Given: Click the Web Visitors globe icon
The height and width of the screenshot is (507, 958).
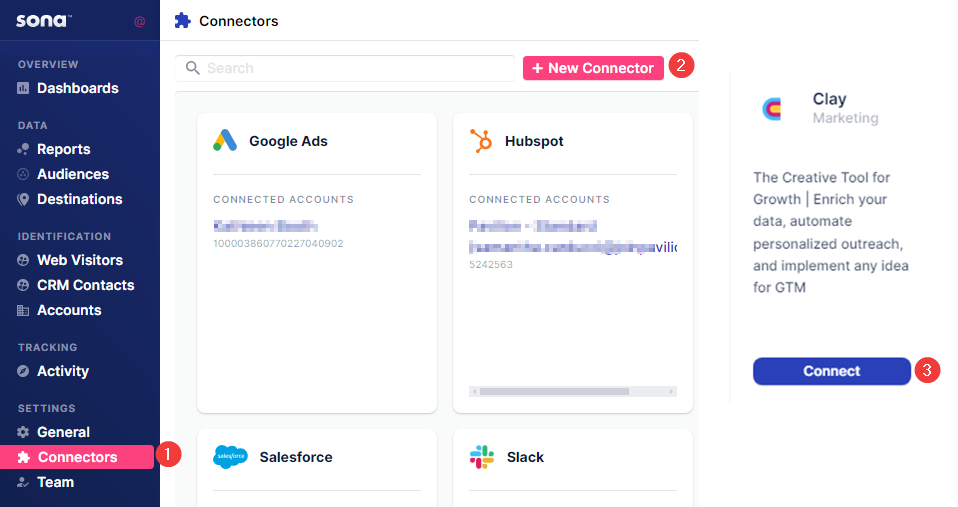Looking at the screenshot, I should pyautogui.click(x=23, y=260).
